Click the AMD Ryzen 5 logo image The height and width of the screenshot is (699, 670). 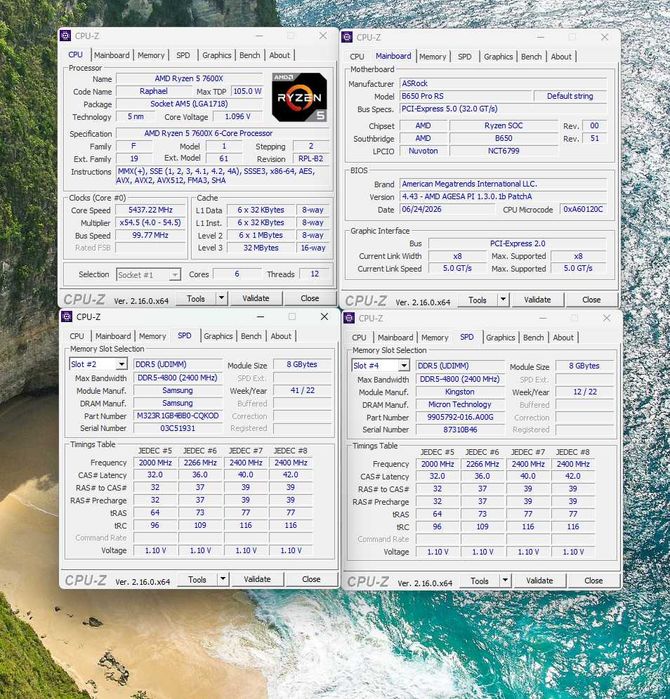coord(300,97)
